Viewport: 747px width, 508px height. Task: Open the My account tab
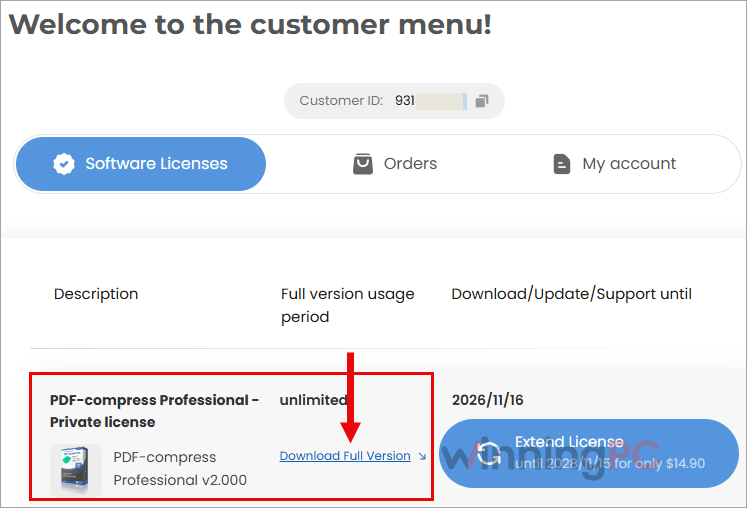point(614,164)
